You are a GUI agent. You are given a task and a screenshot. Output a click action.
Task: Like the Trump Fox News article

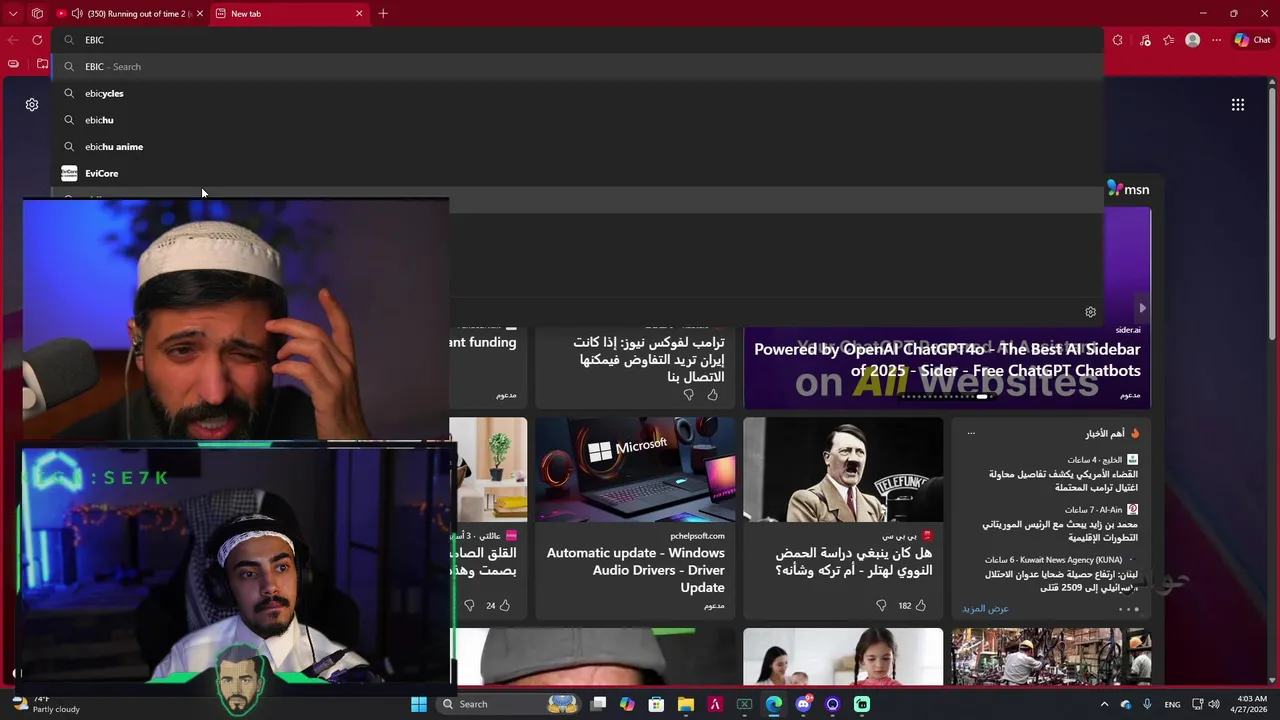click(x=712, y=395)
